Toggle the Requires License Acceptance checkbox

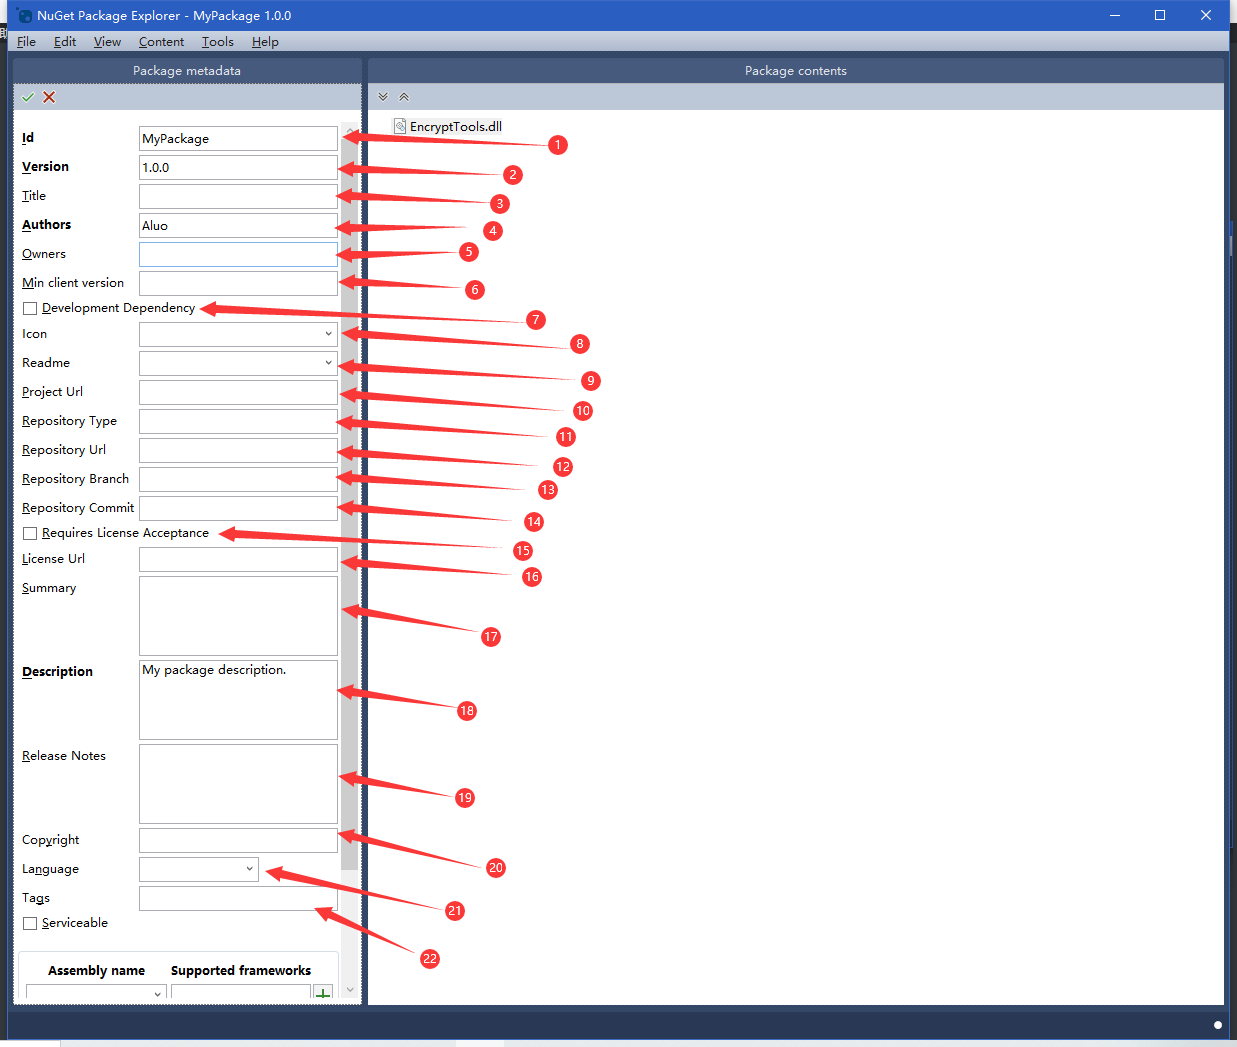click(30, 533)
